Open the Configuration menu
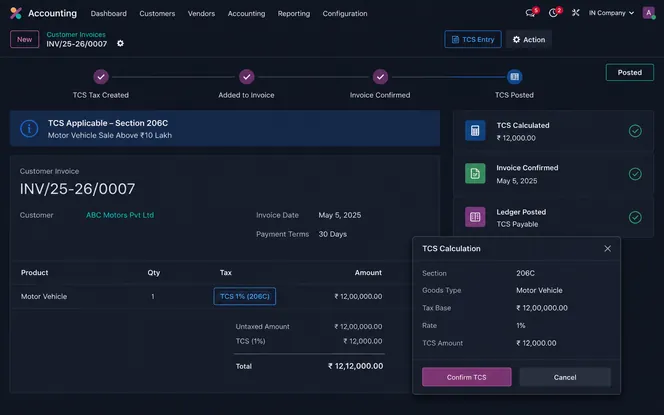The height and width of the screenshot is (415, 664). click(345, 14)
